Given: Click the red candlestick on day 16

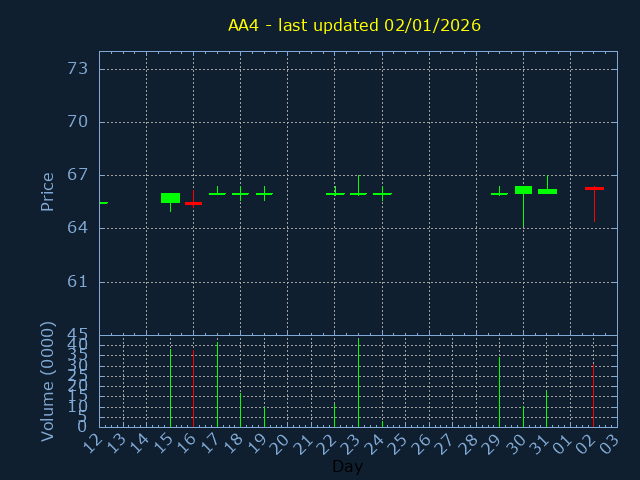Looking at the screenshot, I should tap(193, 203).
